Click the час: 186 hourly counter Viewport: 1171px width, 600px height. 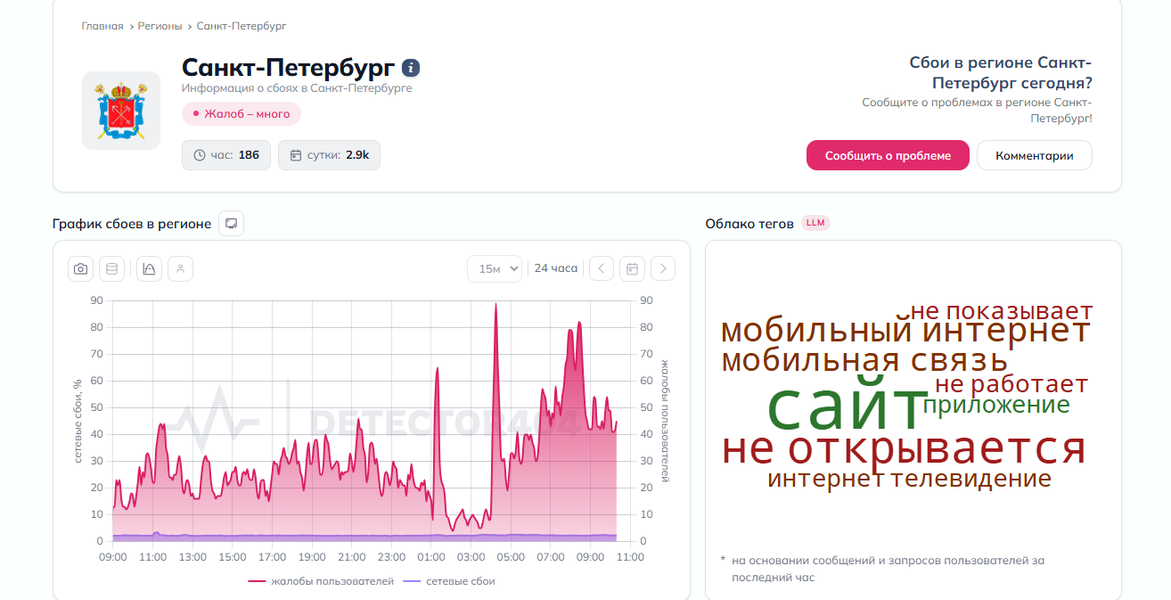tap(226, 155)
